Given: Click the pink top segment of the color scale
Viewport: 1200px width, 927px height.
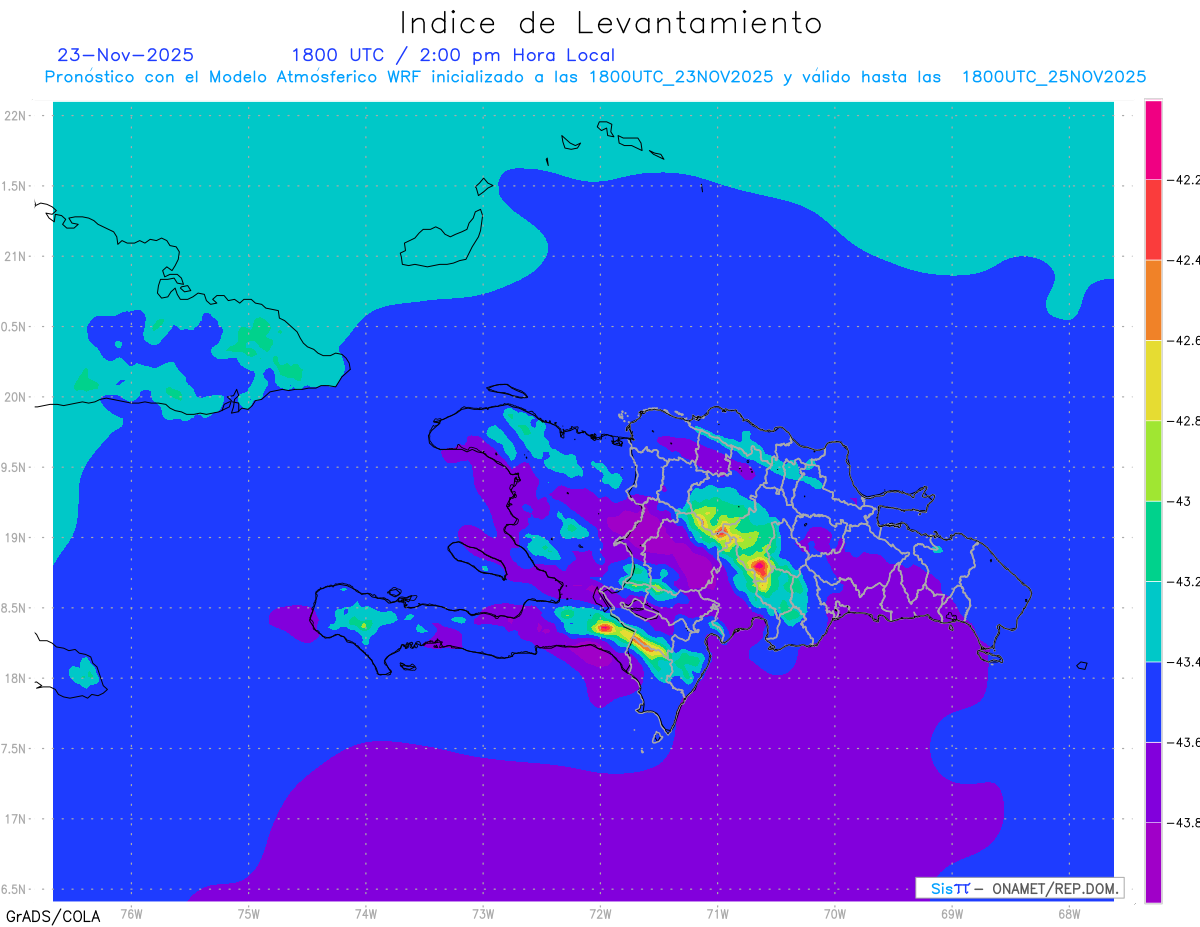Looking at the screenshot, I should (1153, 140).
